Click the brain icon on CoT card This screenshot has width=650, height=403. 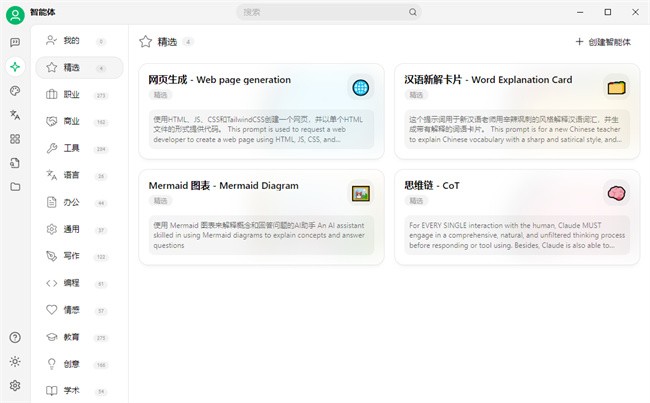pos(616,193)
